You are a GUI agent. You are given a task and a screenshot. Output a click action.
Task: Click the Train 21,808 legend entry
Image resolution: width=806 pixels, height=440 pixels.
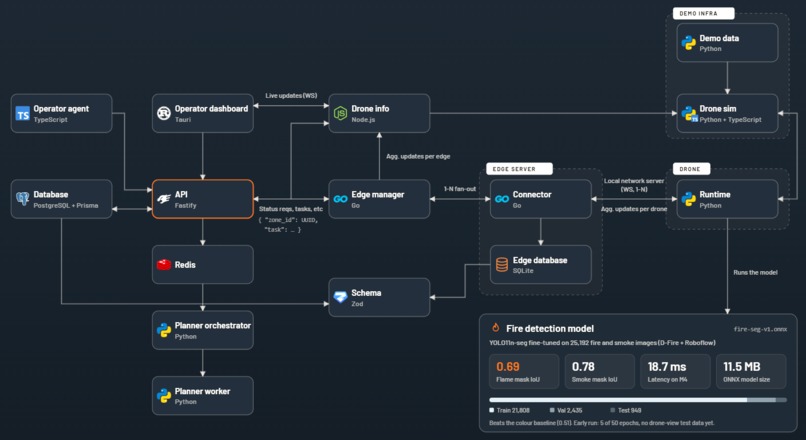509,410
